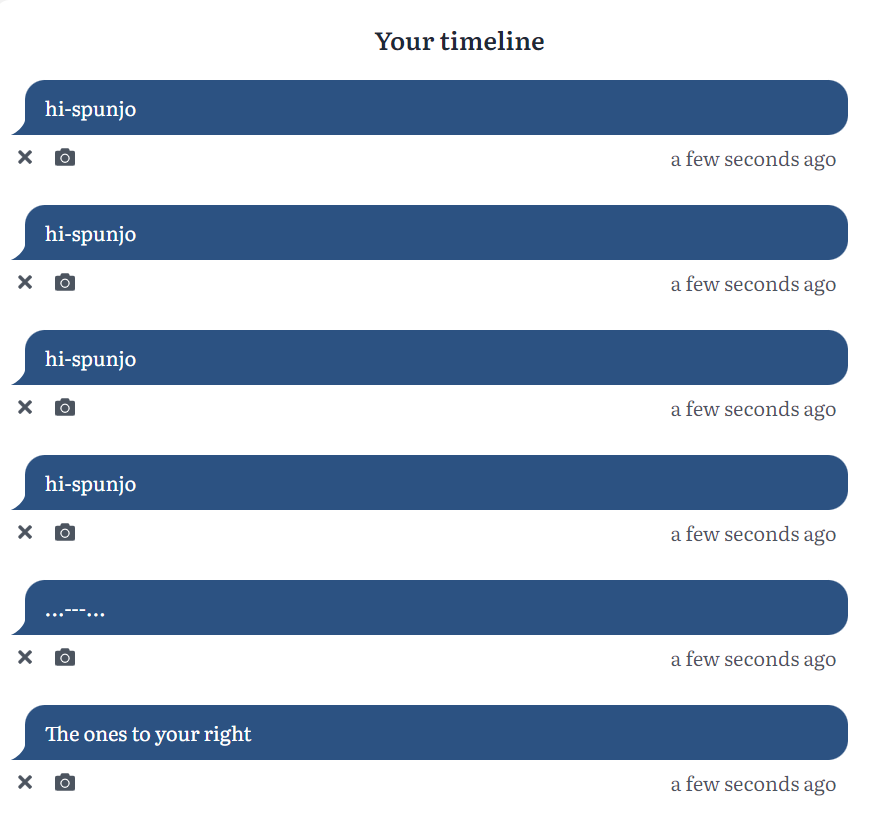Viewport: 887px width, 824px height.
Task: Click timestamp under the '...---...' post
Action: tap(753, 659)
